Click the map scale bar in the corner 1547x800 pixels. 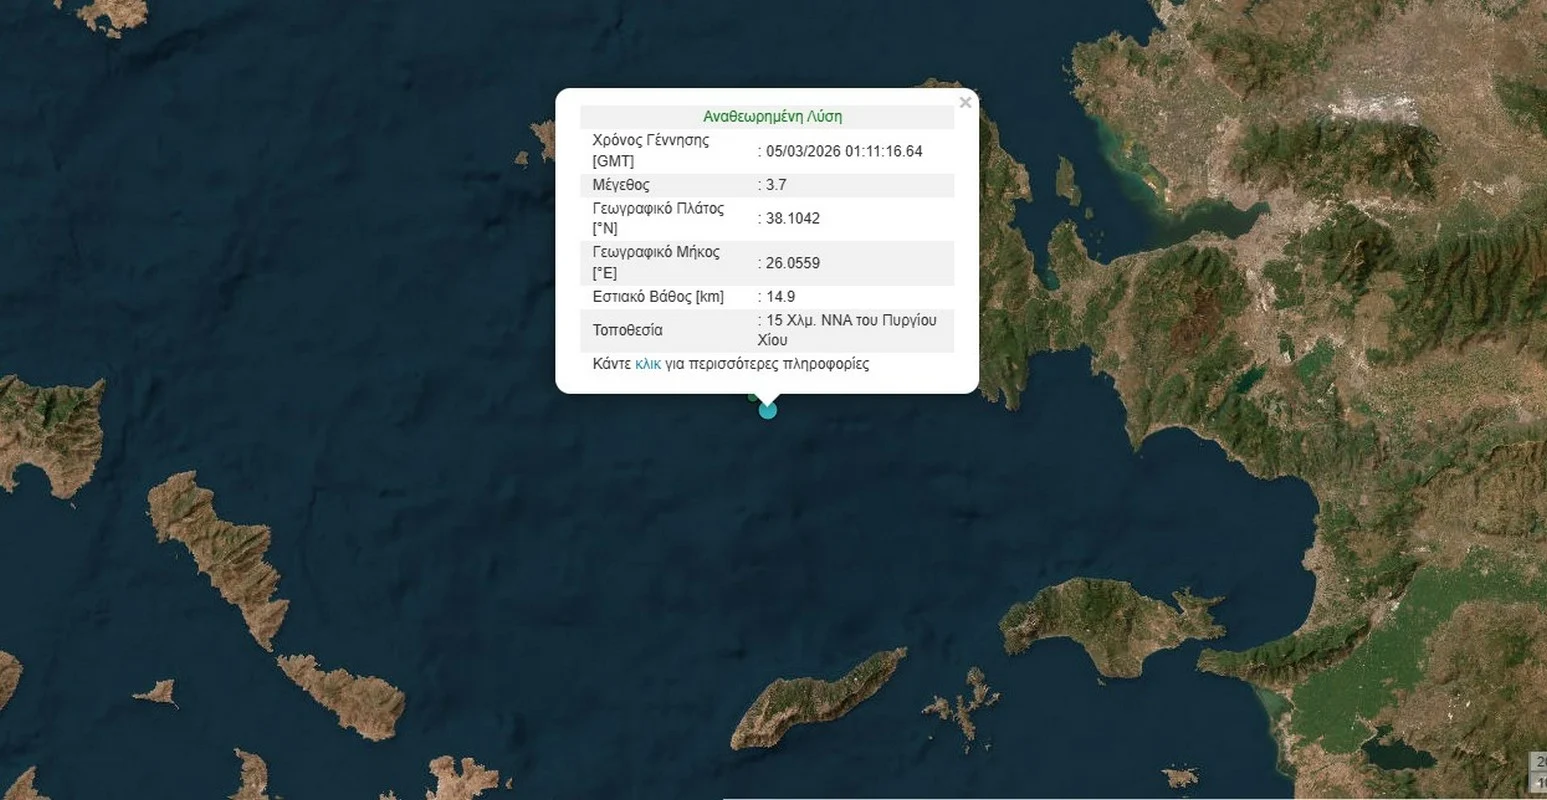point(1538,771)
